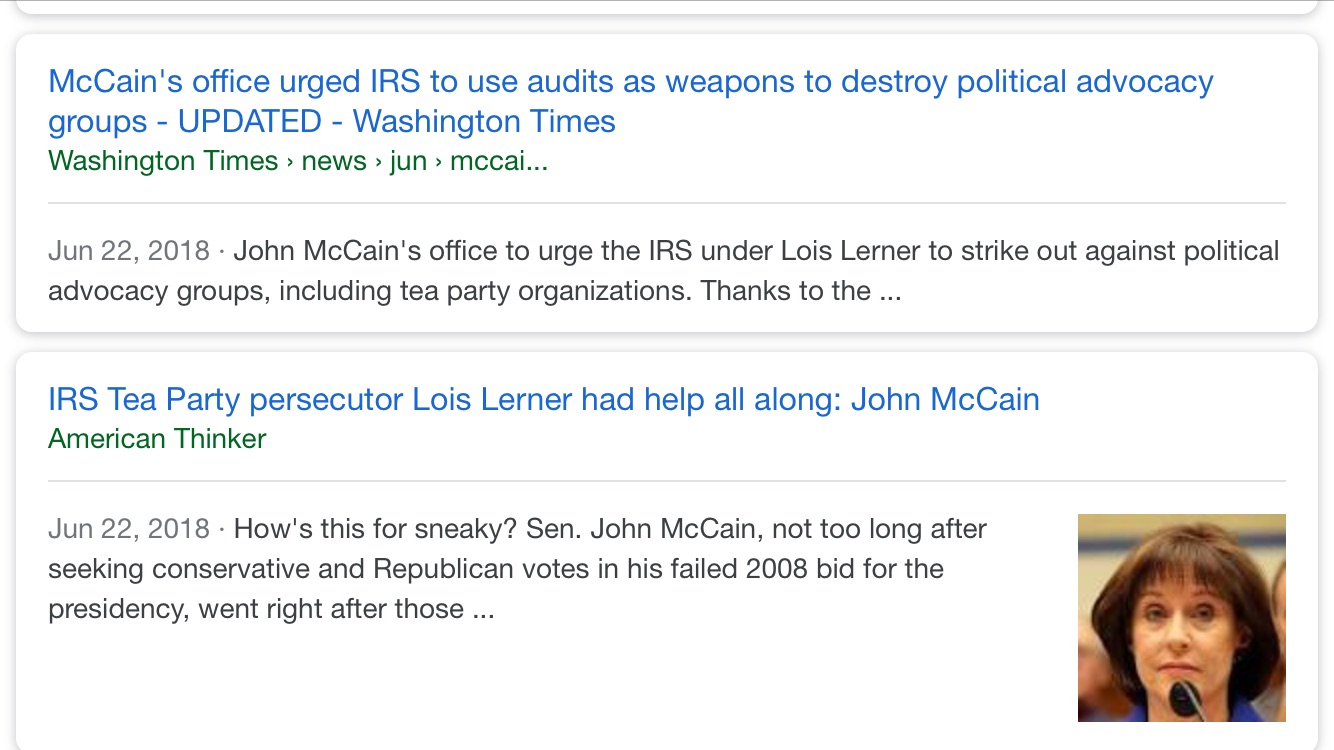Select the green "American Thinker" source label
Screen dimensions: 1334x750
157,439
